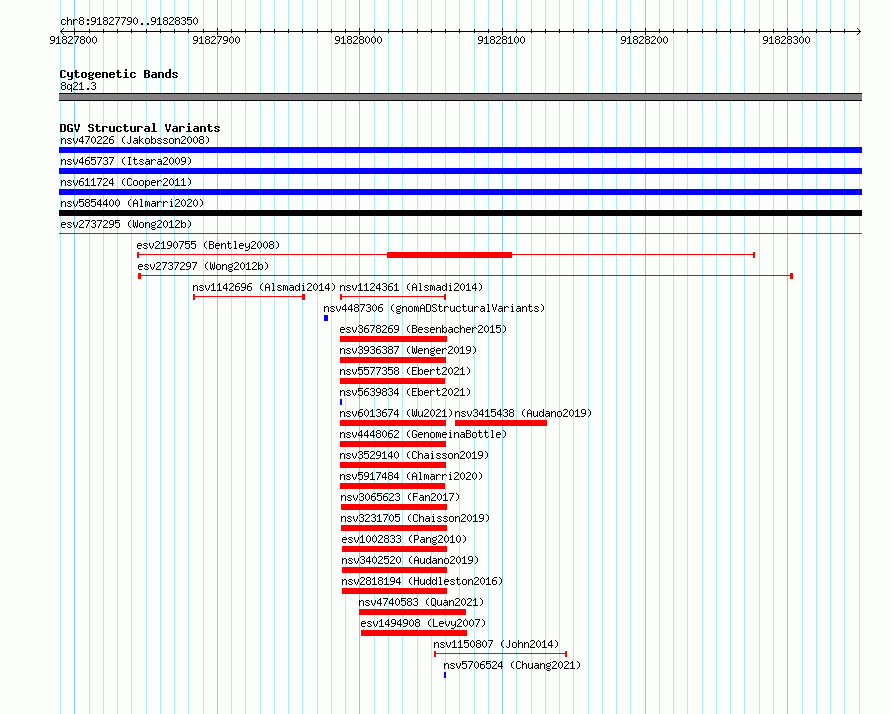The image size is (890, 714).
Task: Open esv2190755 (Bentley2008) variant label
Action: pos(208,245)
